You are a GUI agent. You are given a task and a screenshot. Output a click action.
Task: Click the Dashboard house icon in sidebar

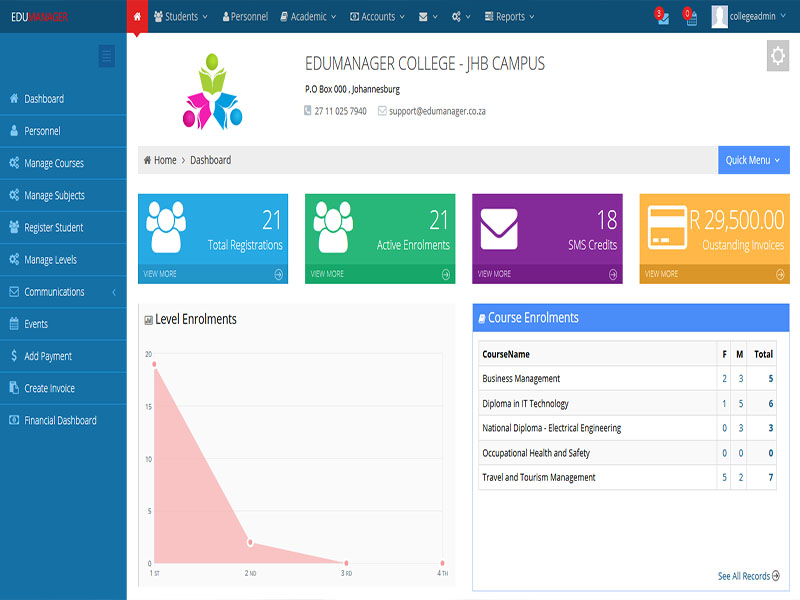(x=14, y=98)
